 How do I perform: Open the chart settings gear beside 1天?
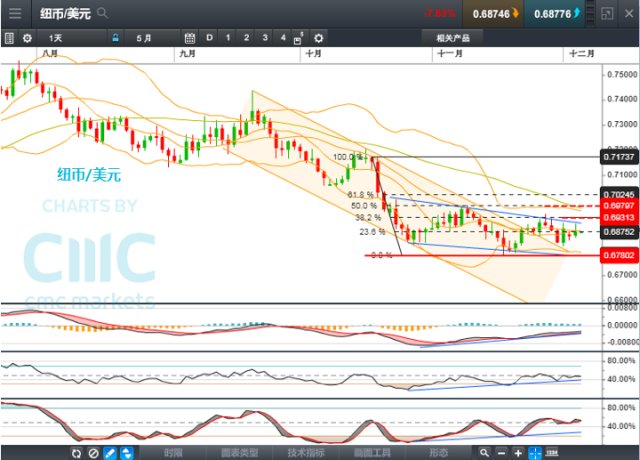point(27,38)
